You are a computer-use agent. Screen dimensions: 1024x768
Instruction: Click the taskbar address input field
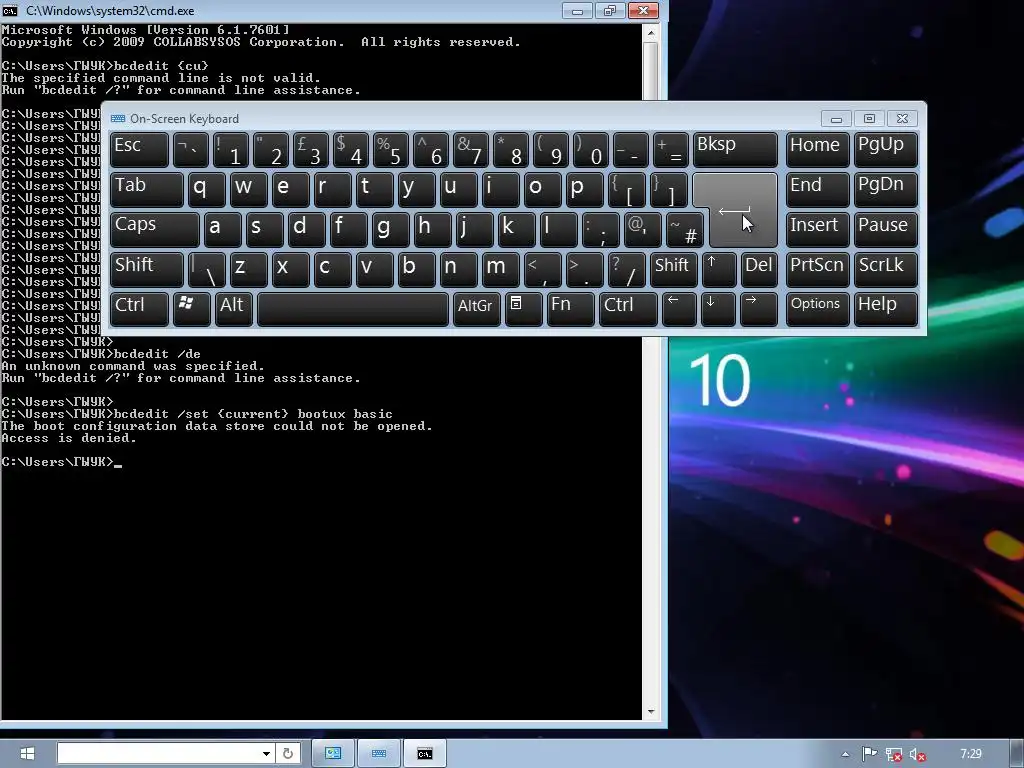pyautogui.click(x=159, y=754)
